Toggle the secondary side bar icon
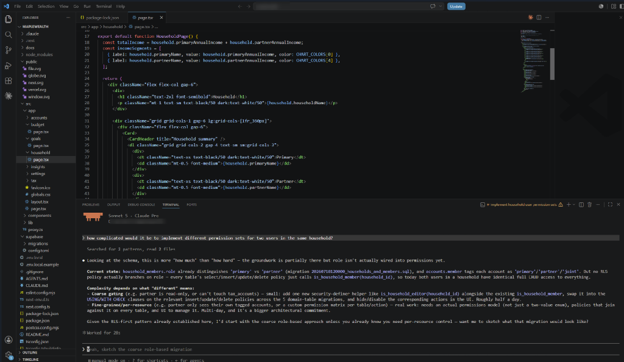 coord(621,6)
